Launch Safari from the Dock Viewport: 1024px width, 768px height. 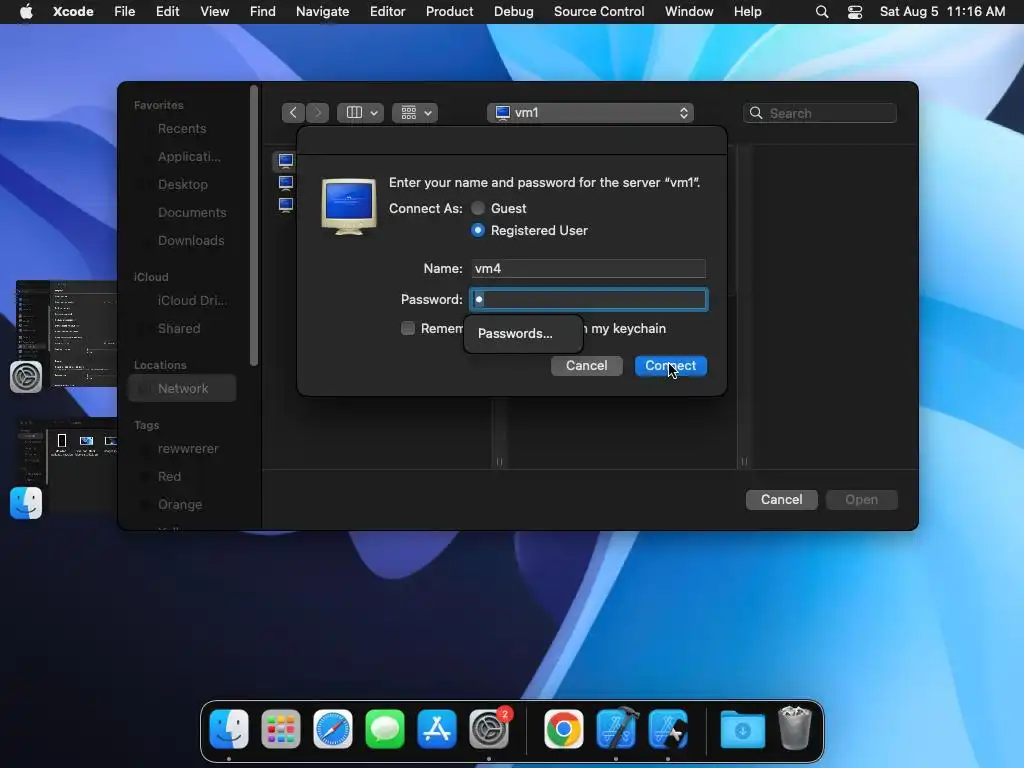pyautogui.click(x=333, y=729)
